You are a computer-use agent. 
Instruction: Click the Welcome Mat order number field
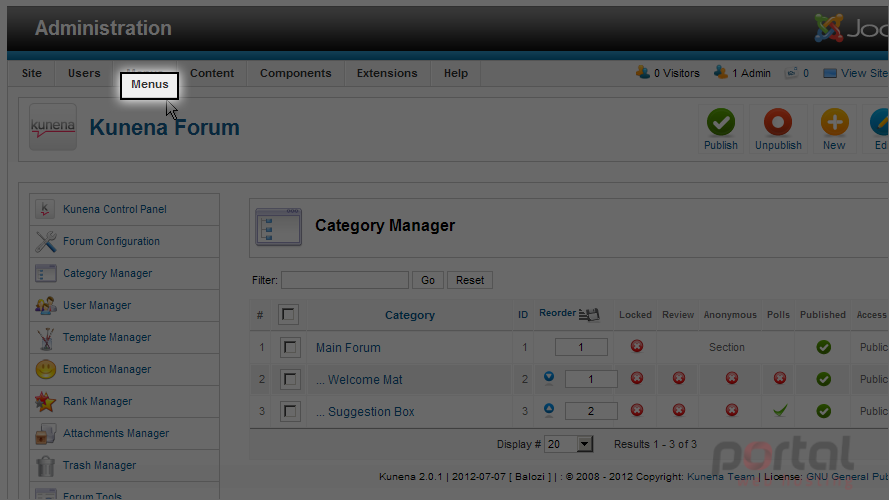pos(591,379)
